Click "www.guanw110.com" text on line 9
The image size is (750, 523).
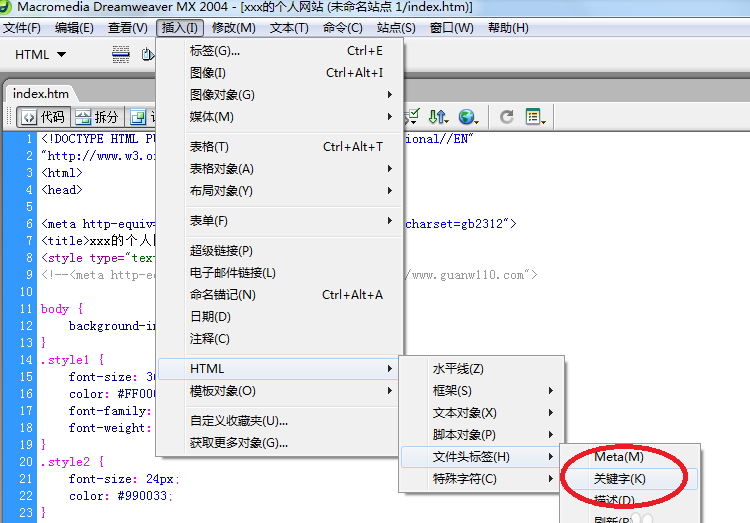pos(468,275)
